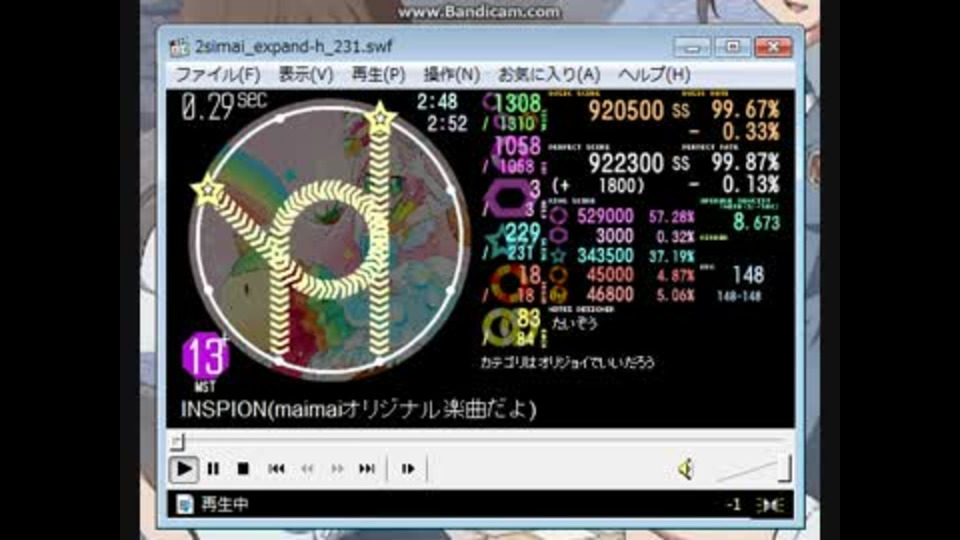960x540 pixels.
Task: Pause the playback
Action: [x=213, y=469]
